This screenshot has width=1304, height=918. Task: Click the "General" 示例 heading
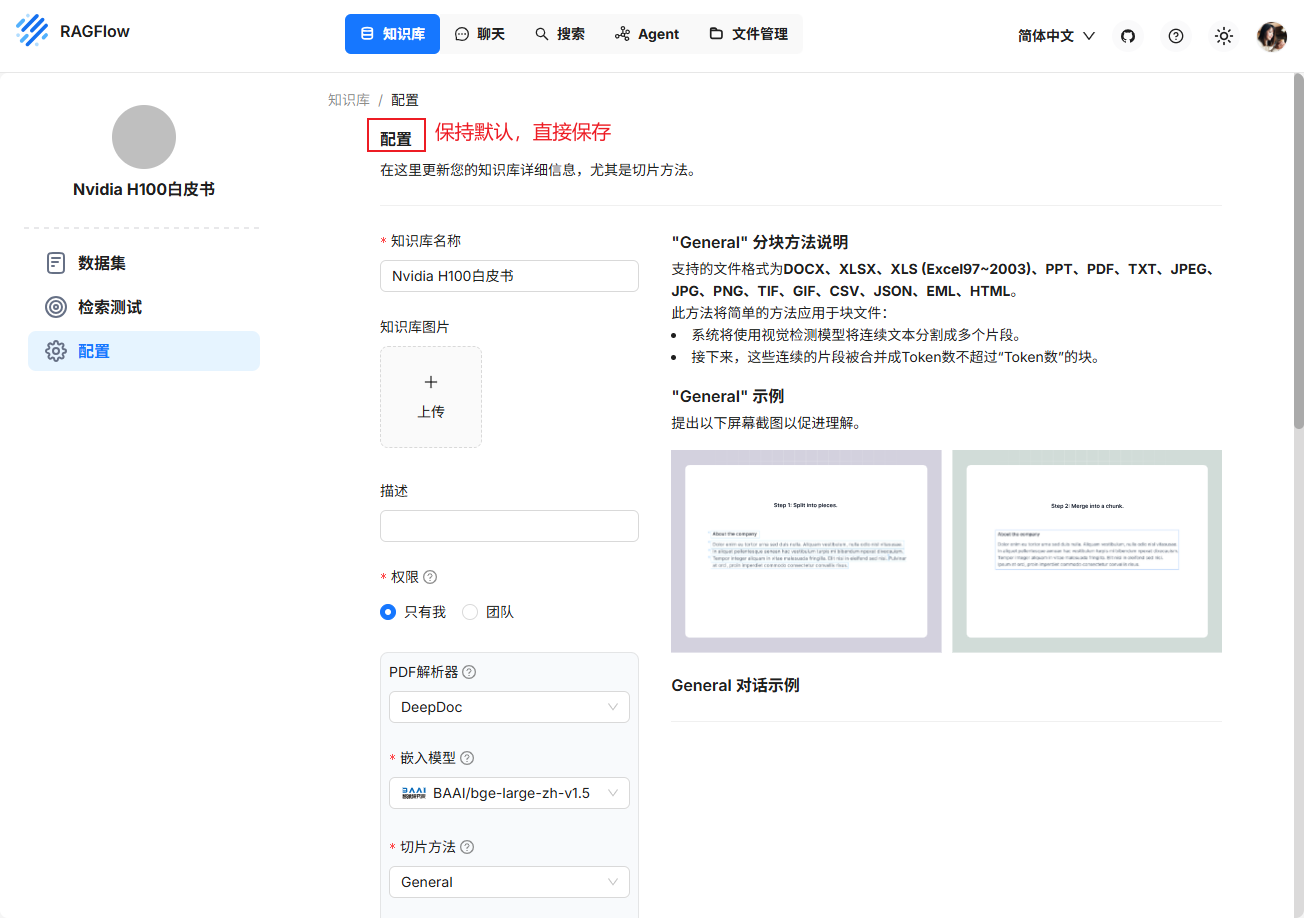pos(728,396)
